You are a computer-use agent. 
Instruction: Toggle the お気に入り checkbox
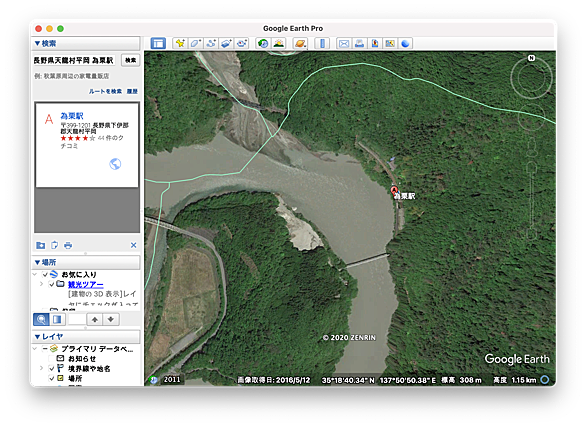tap(45, 274)
